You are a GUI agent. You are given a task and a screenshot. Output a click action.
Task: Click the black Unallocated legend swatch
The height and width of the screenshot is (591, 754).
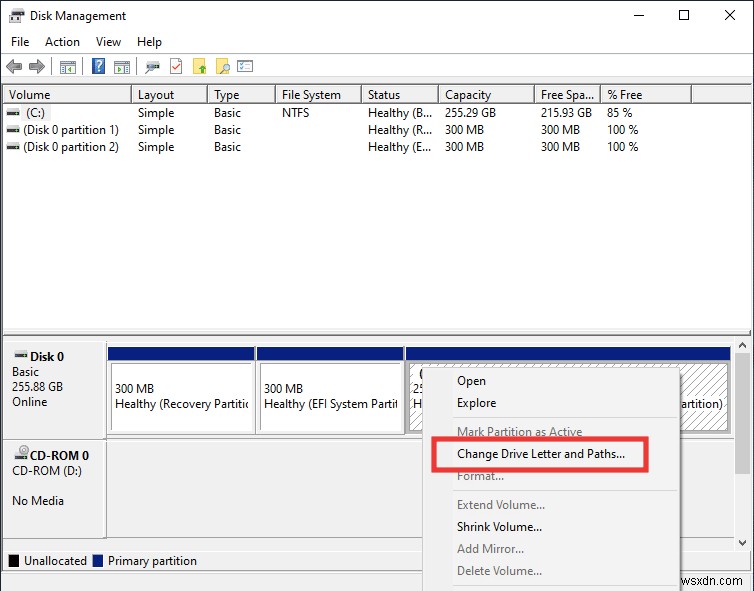[x=14, y=561]
